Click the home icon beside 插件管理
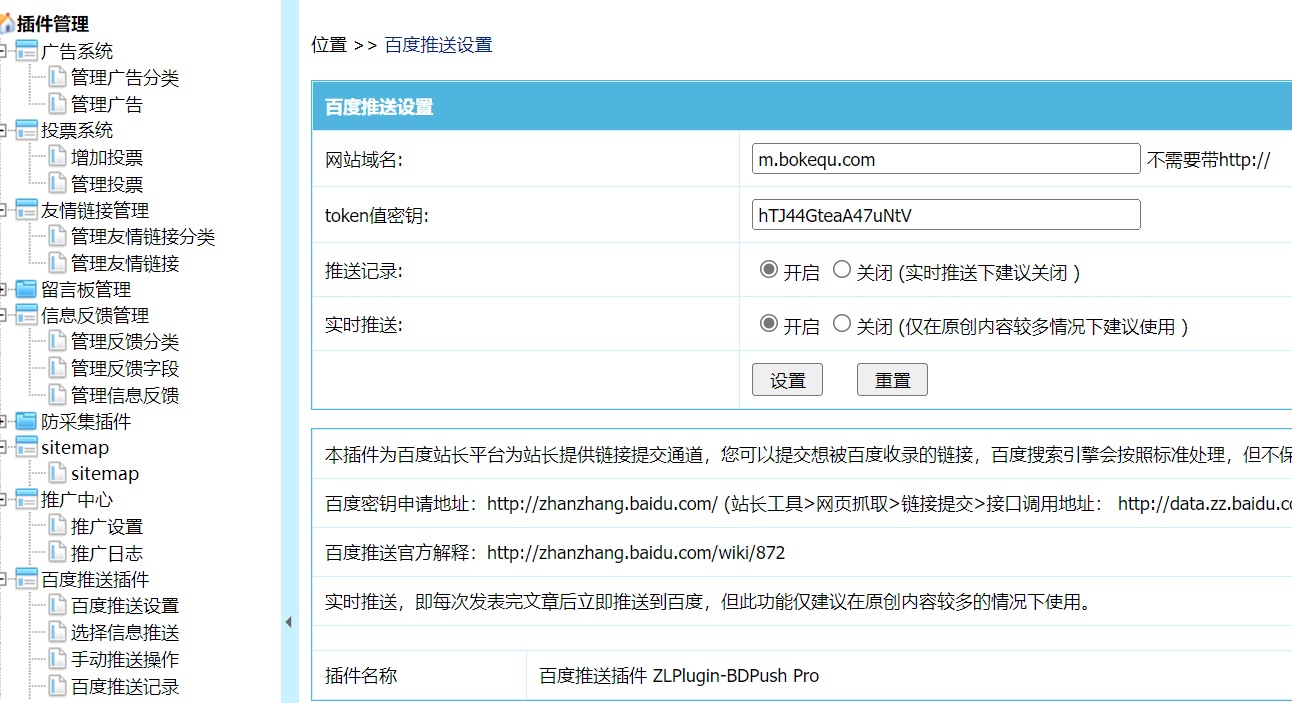The height and width of the screenshot is (703, 1292). coord(7,25)
